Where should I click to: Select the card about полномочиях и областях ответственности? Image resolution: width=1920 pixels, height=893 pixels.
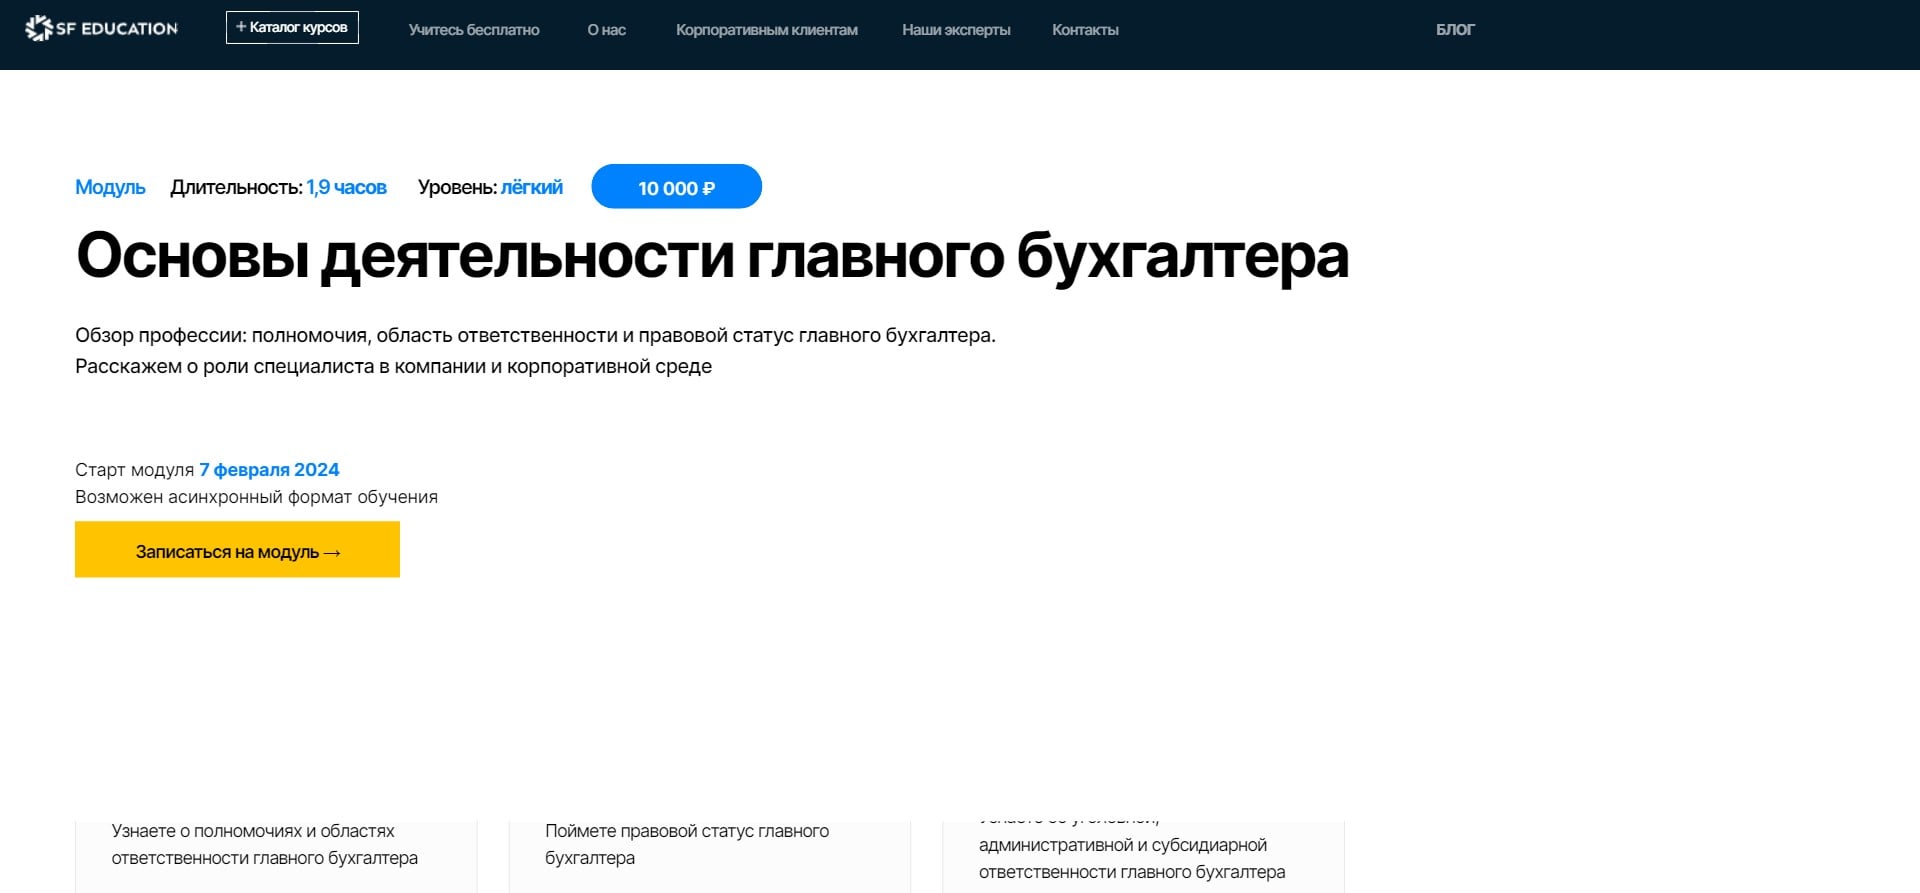[x=275, y=850]
